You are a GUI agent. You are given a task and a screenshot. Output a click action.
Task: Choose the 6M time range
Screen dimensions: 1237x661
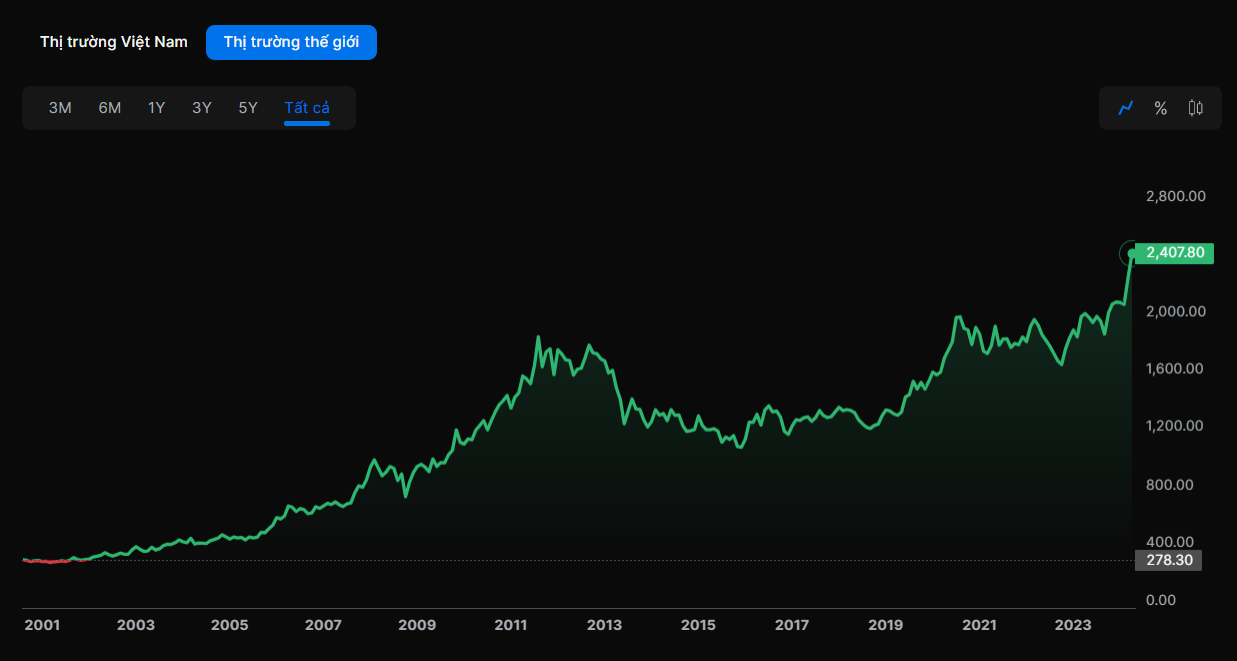pyautogui.click(x=110, y=108)
